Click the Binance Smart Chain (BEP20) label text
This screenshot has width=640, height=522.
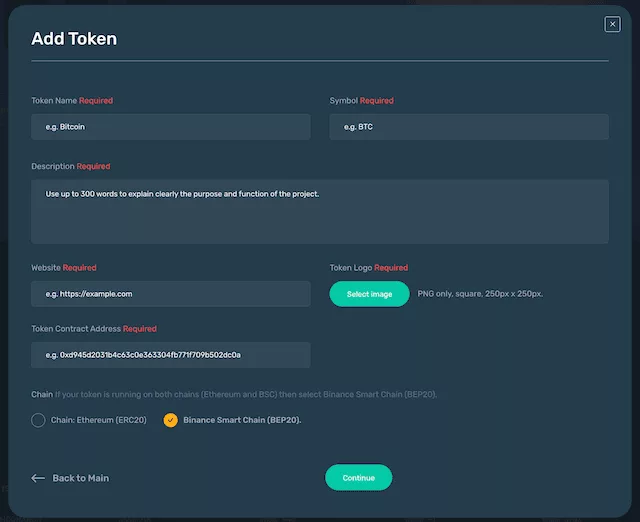[242, 420]
